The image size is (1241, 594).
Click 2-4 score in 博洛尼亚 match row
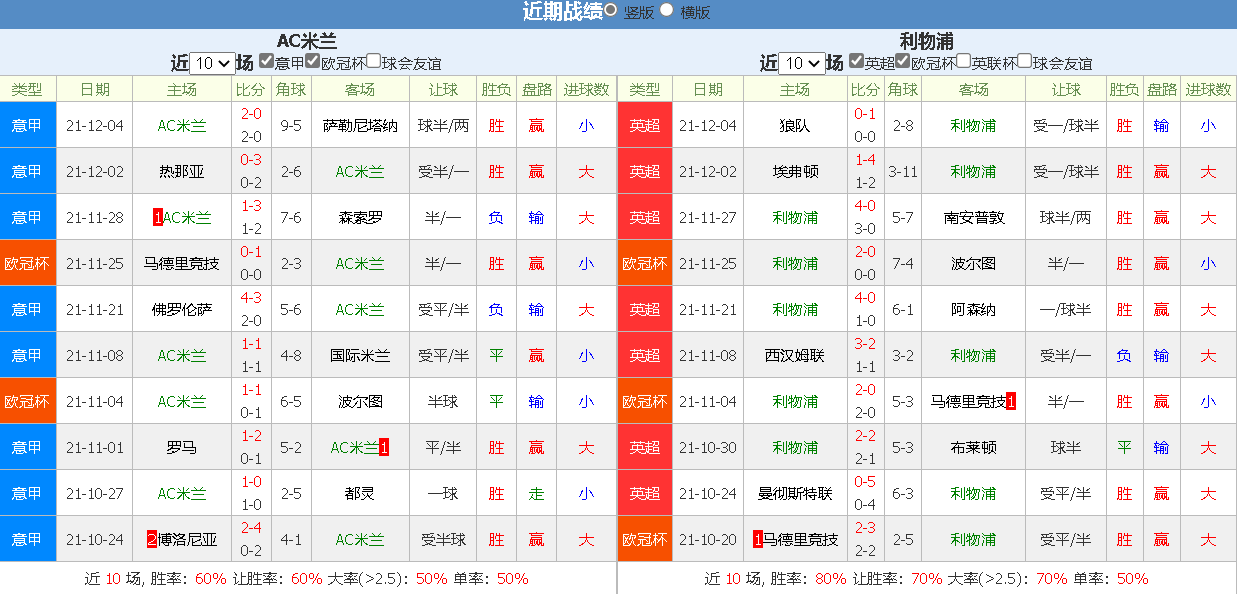click(x=251, y=528)
